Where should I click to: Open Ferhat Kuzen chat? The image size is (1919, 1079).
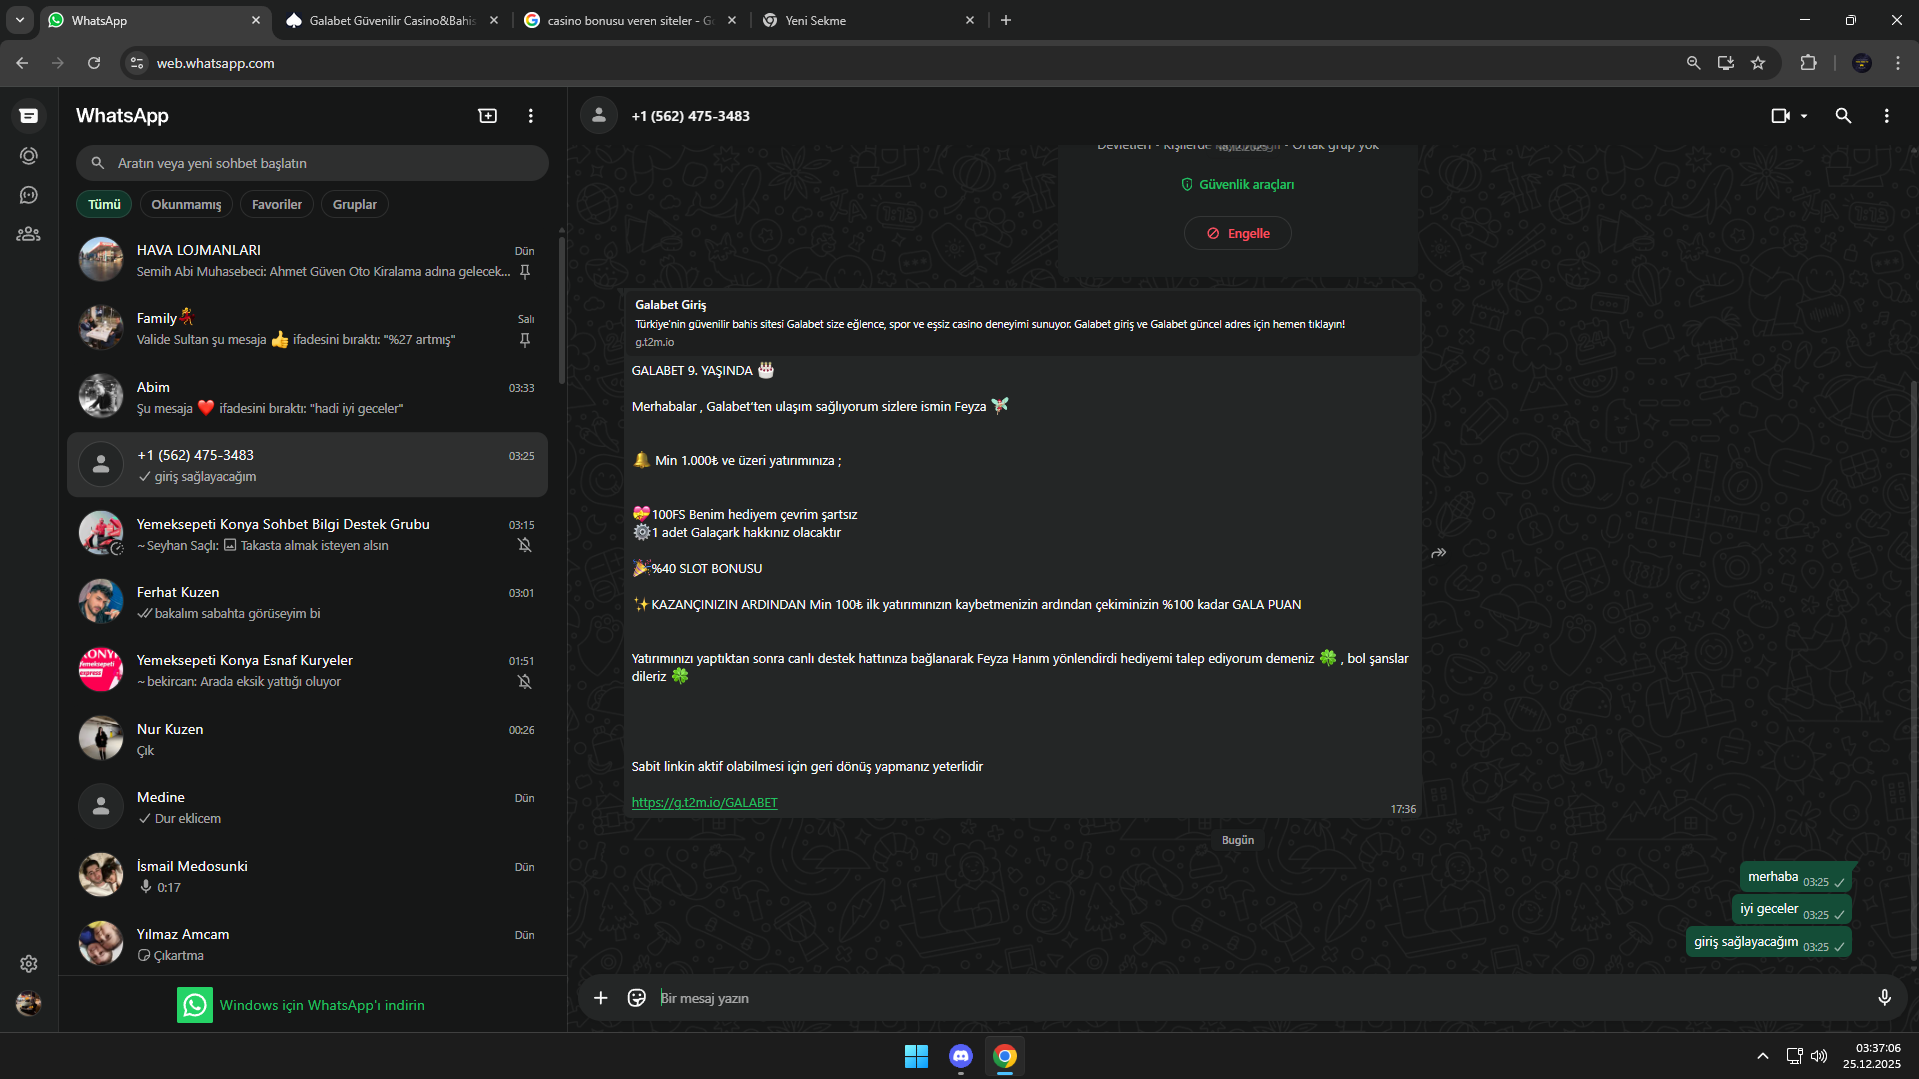click(x=307, y=602)
